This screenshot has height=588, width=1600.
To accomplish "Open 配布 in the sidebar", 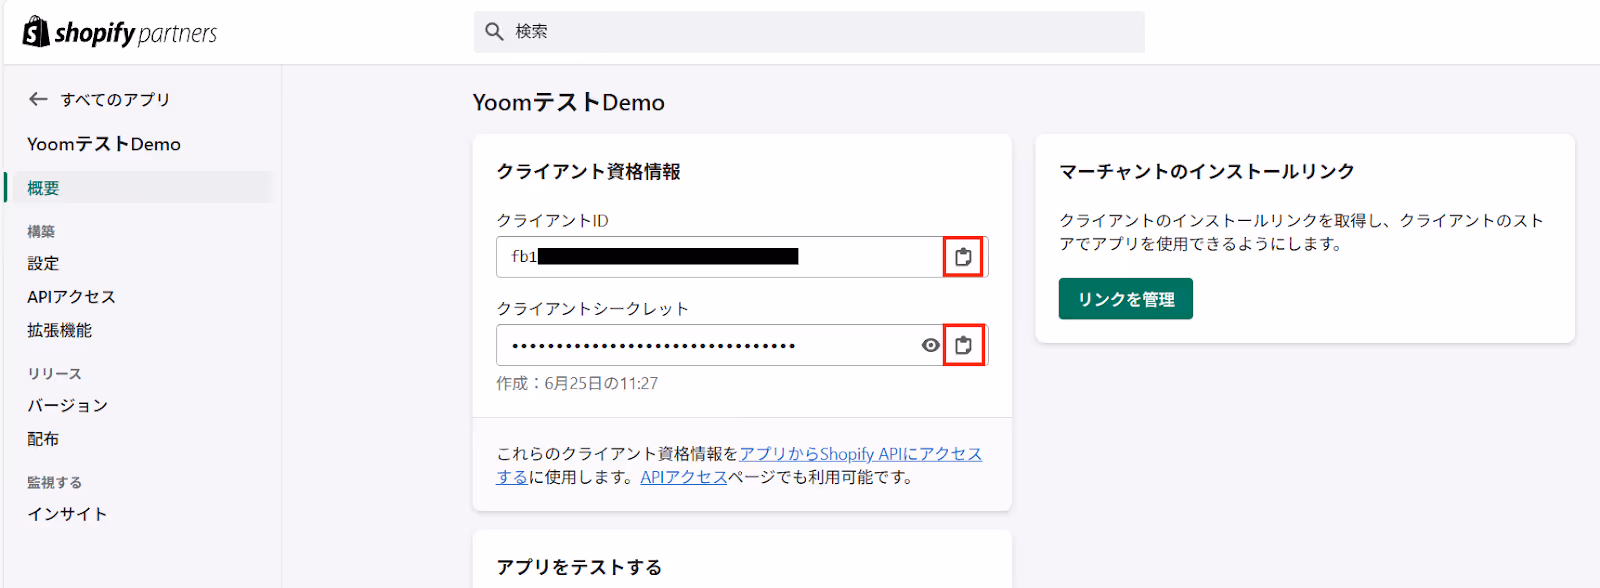I will [43, 439].
